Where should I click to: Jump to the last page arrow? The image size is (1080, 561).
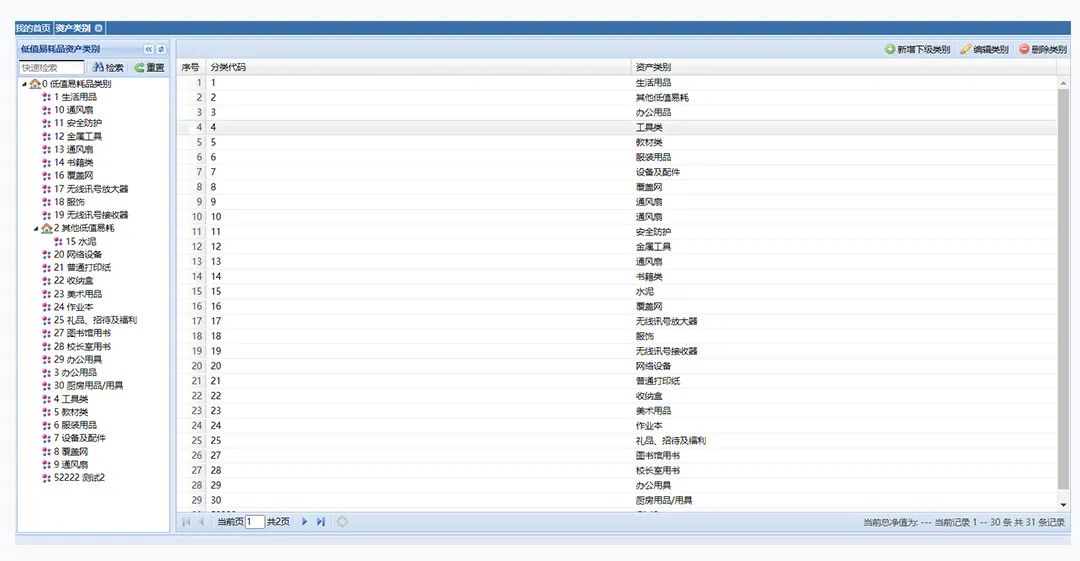pyautogui.click(x=320, y=522)
